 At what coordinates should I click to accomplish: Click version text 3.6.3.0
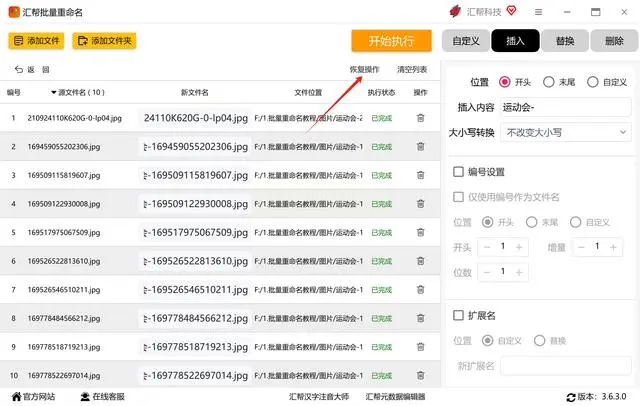[x=614, y=397]
